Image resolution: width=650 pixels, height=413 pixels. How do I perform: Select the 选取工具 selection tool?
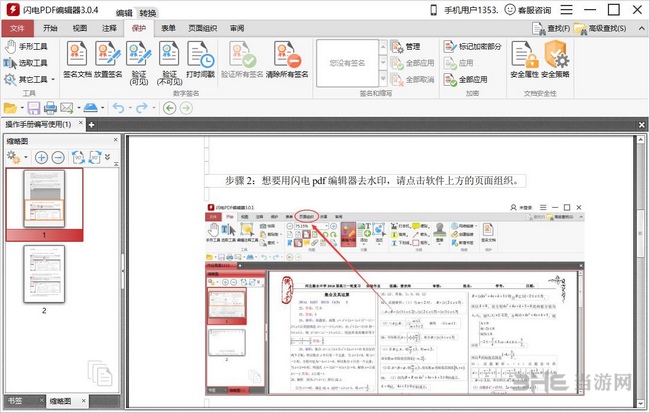[26, 63]
